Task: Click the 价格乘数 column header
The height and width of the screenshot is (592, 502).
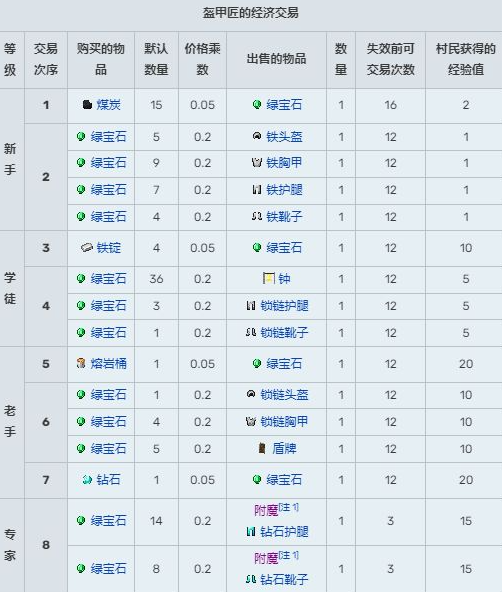Action: tap(202, 59)
